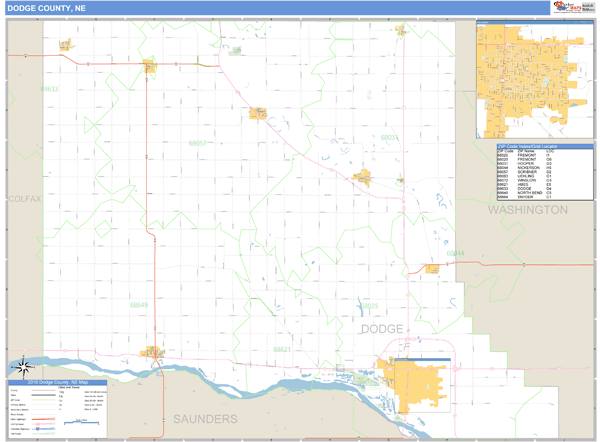600x442 pixels.
Task: Click the COLFAX county label
Action: click(24, 199)
